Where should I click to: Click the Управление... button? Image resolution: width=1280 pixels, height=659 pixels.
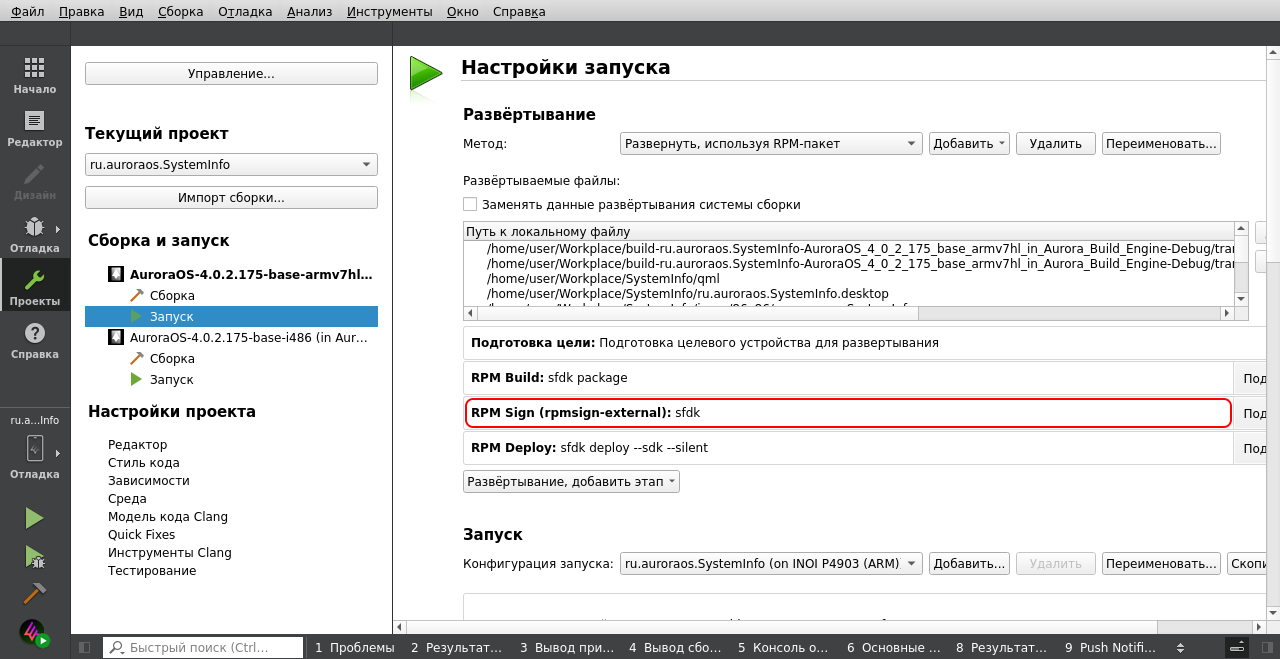pos(231,74)
